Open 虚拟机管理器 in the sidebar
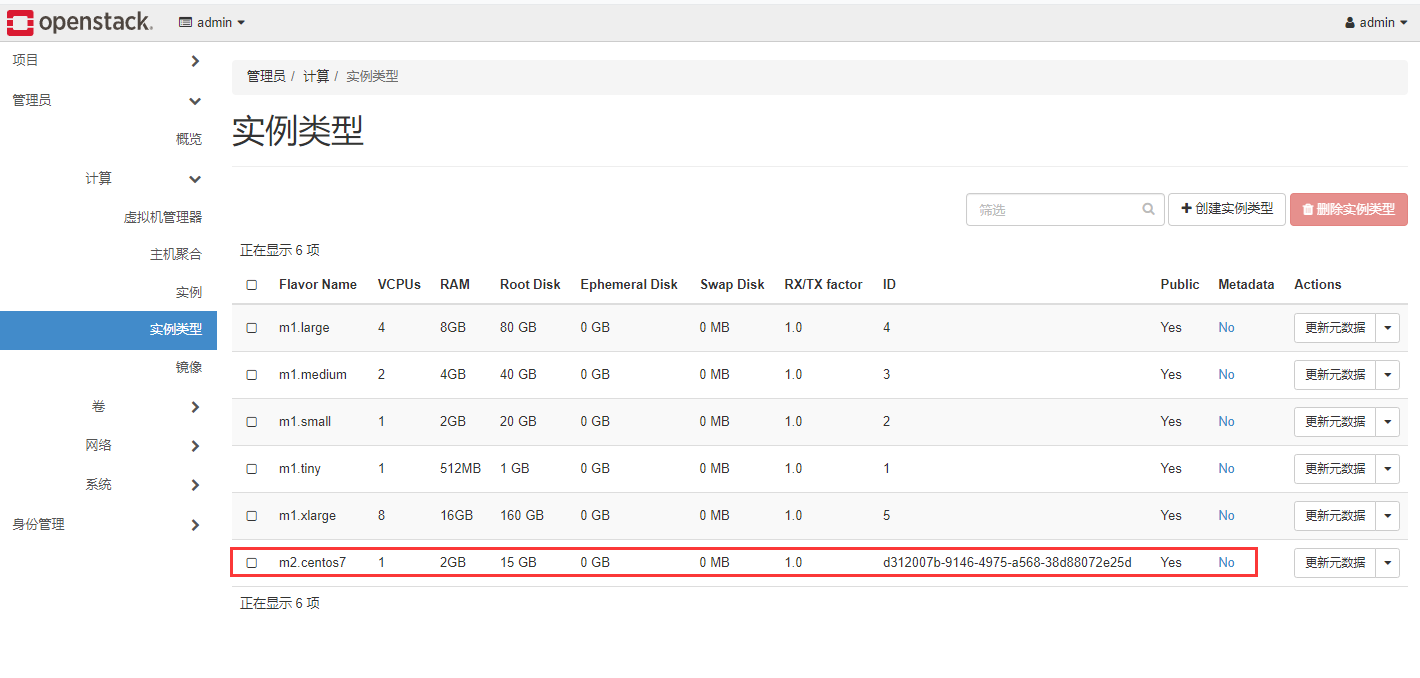The image size is (1420, 678). 162,217
